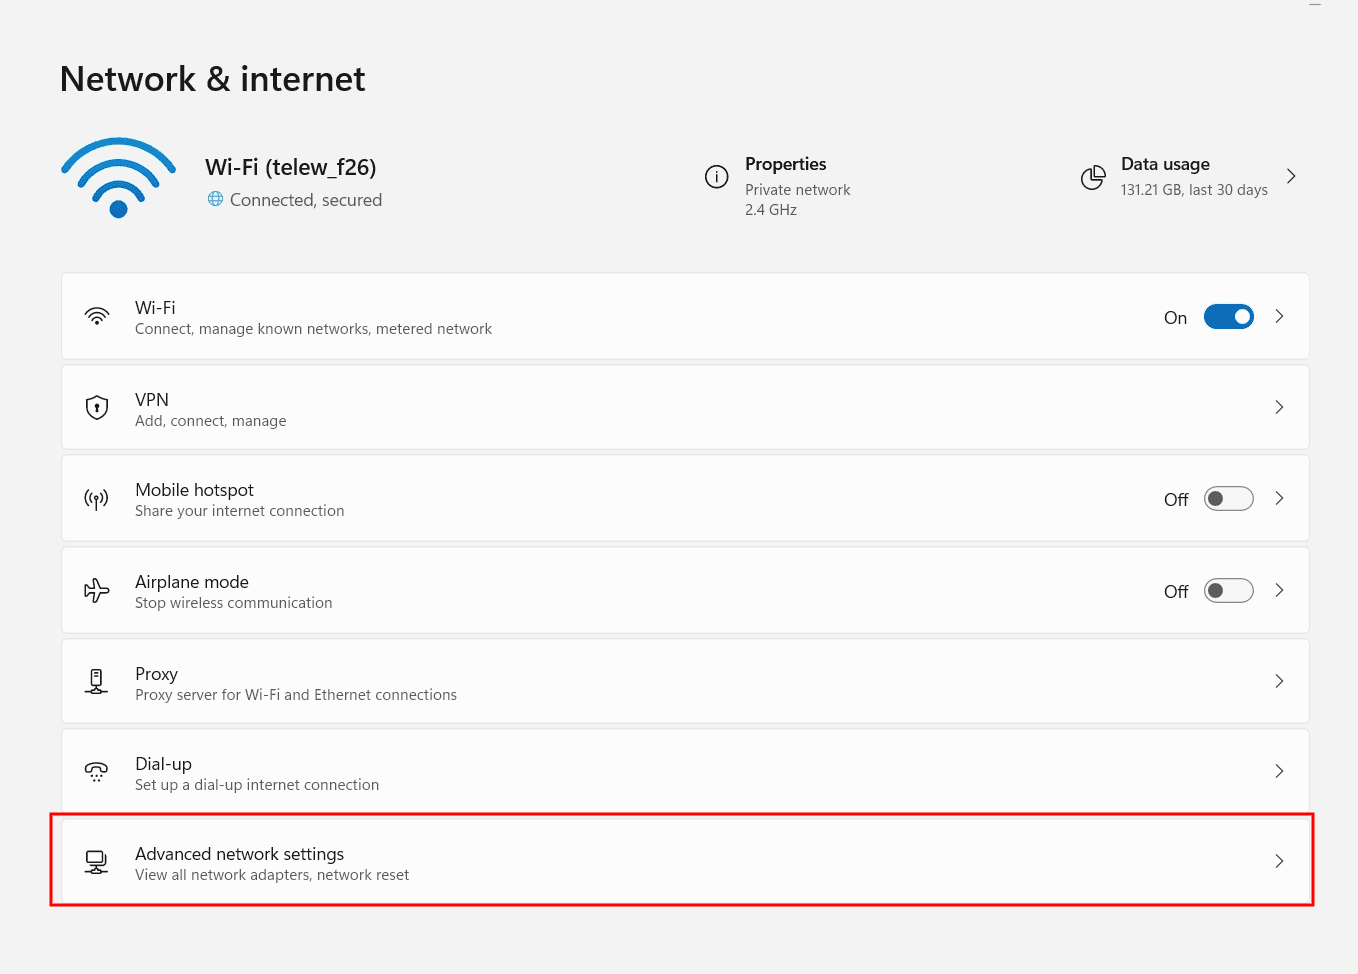Expand the VPN settings chevron
The height and width of the screenshot is (974, 1358).
pyautogui.click(x=1279, y=407)
